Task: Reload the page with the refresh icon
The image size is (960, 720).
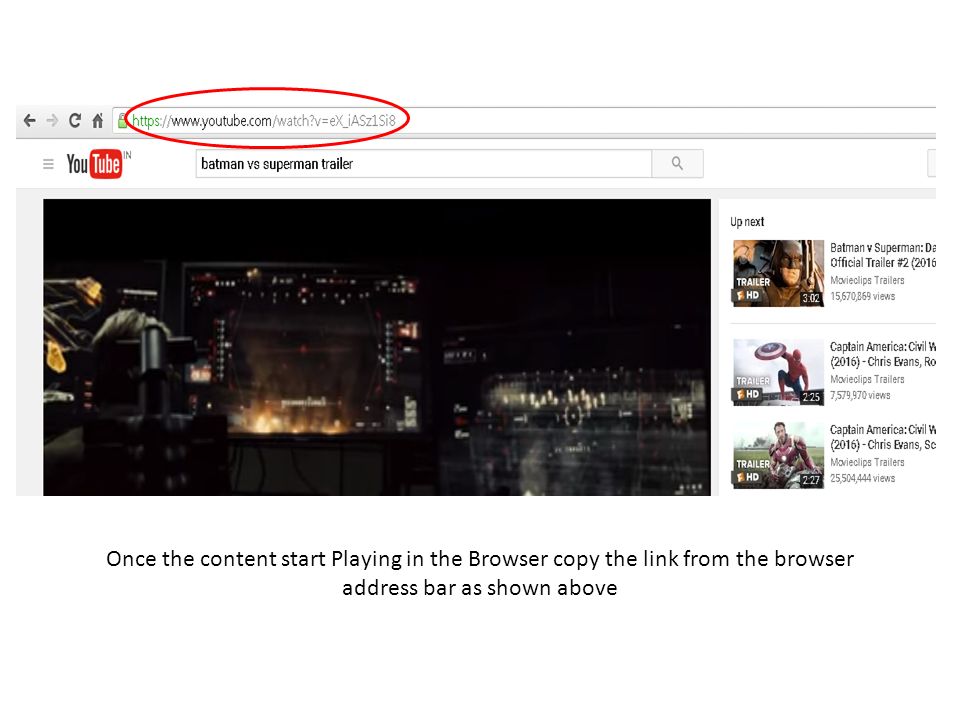Action: tap(75, 121)
